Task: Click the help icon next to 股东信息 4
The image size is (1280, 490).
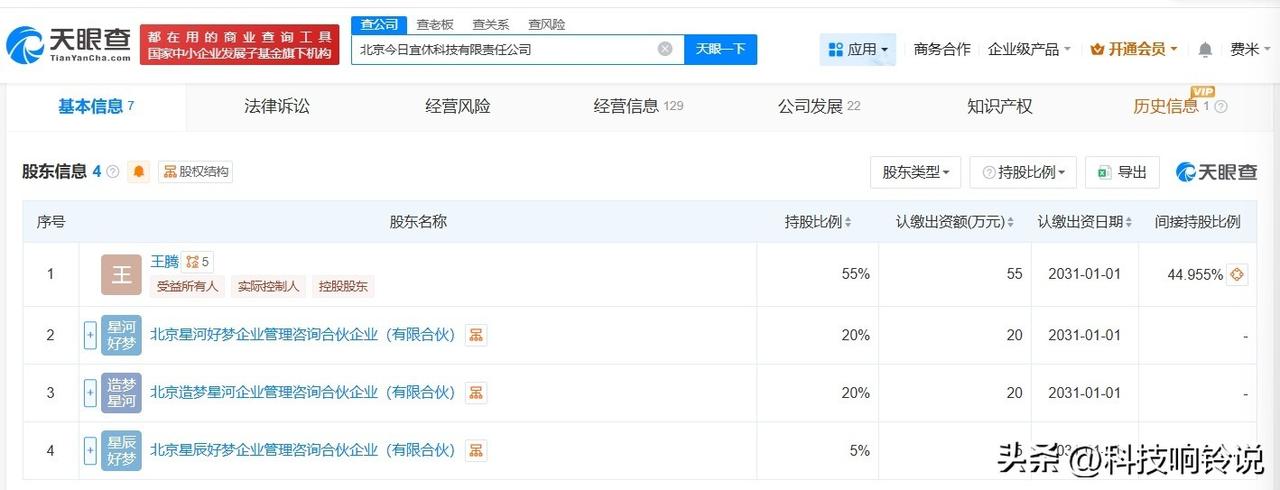Action: (113, 172)
